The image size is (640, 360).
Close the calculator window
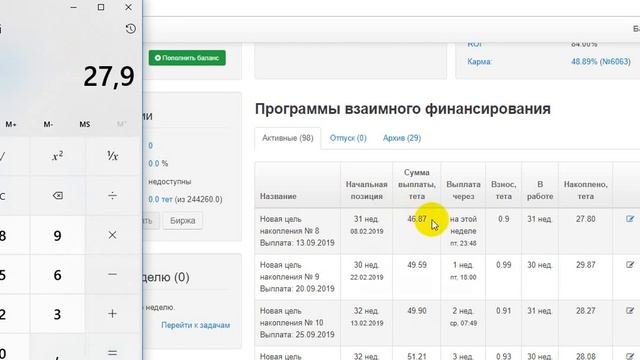click(x=128, y=7)
